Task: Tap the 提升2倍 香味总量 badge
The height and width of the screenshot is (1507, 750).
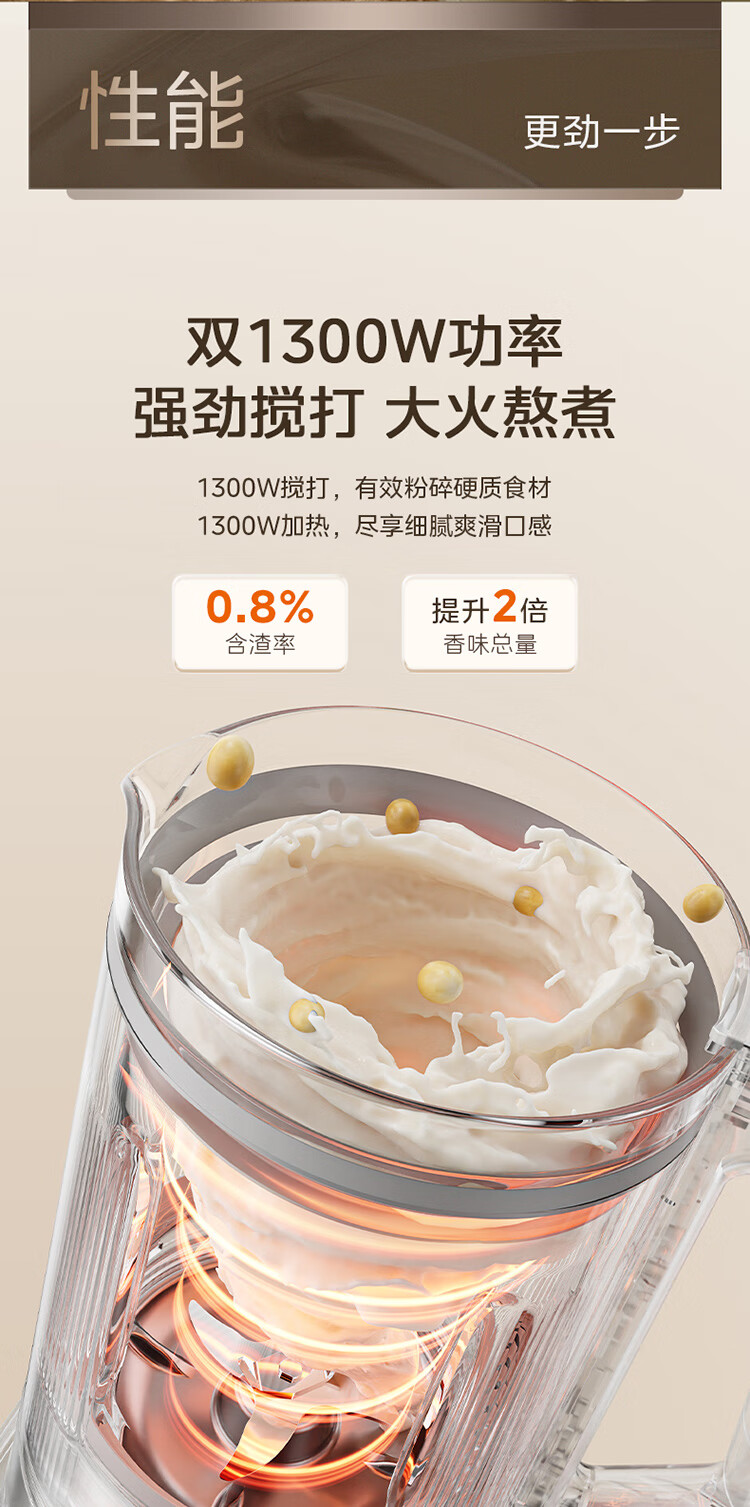Action: coord(490,622)
